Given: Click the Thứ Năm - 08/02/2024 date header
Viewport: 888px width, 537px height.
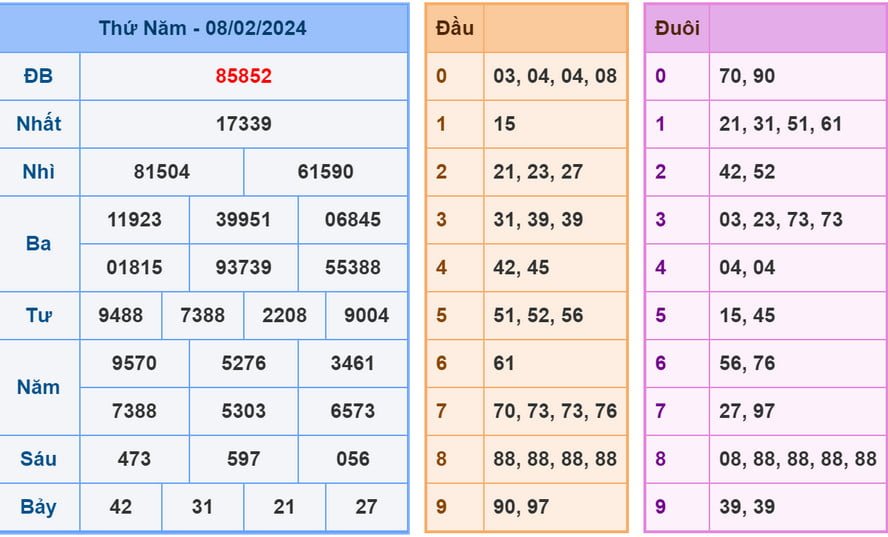Looking at the screenshot, I should click(x=203, y=28).
